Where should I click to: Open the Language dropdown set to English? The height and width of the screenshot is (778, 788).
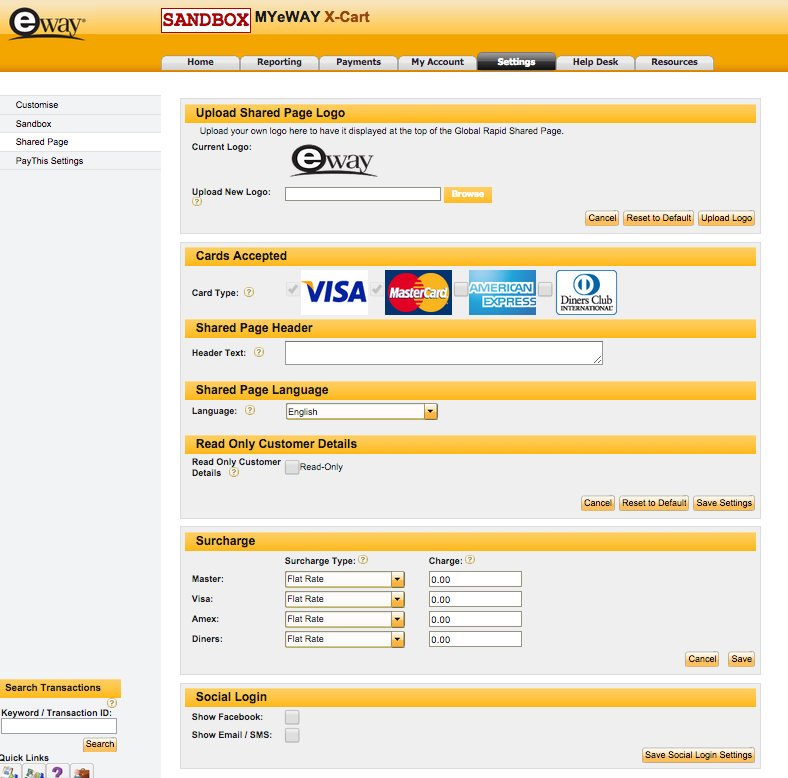(x=361, y=412)
